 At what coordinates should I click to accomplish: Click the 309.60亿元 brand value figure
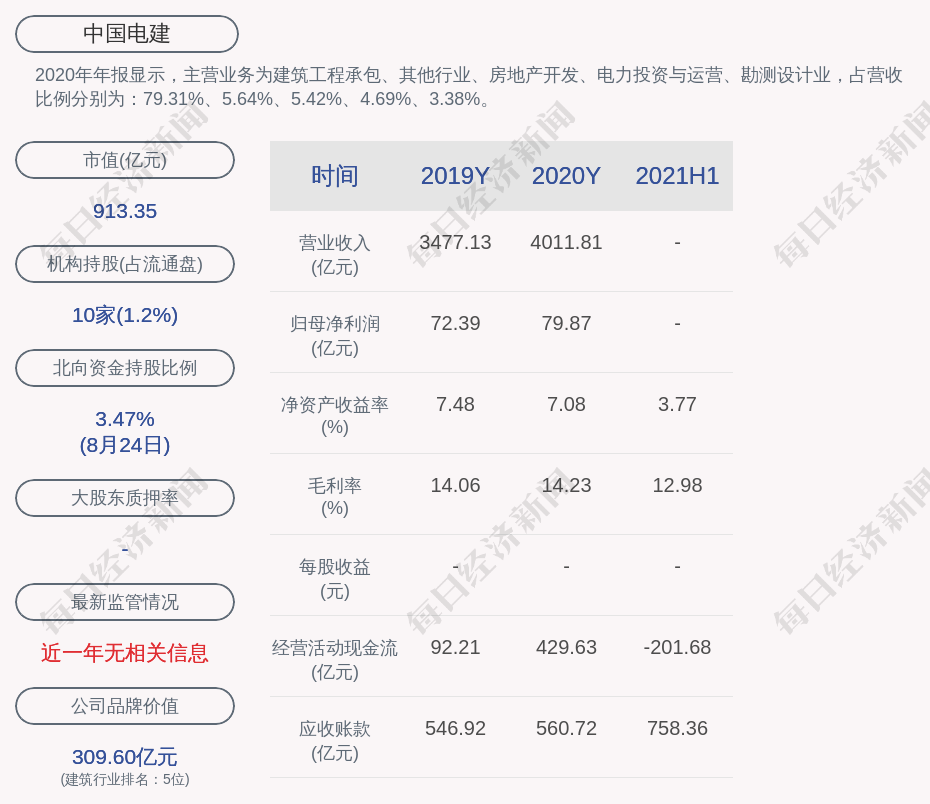tap(125, 757)
